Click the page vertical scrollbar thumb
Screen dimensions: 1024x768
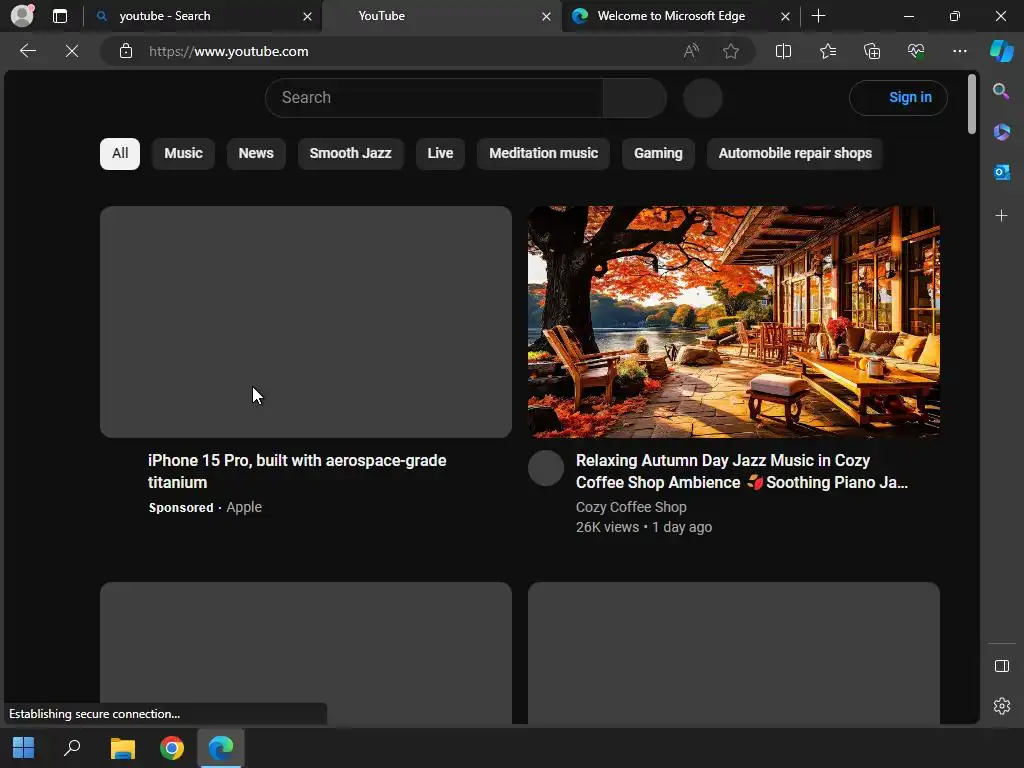pos(972,104)
